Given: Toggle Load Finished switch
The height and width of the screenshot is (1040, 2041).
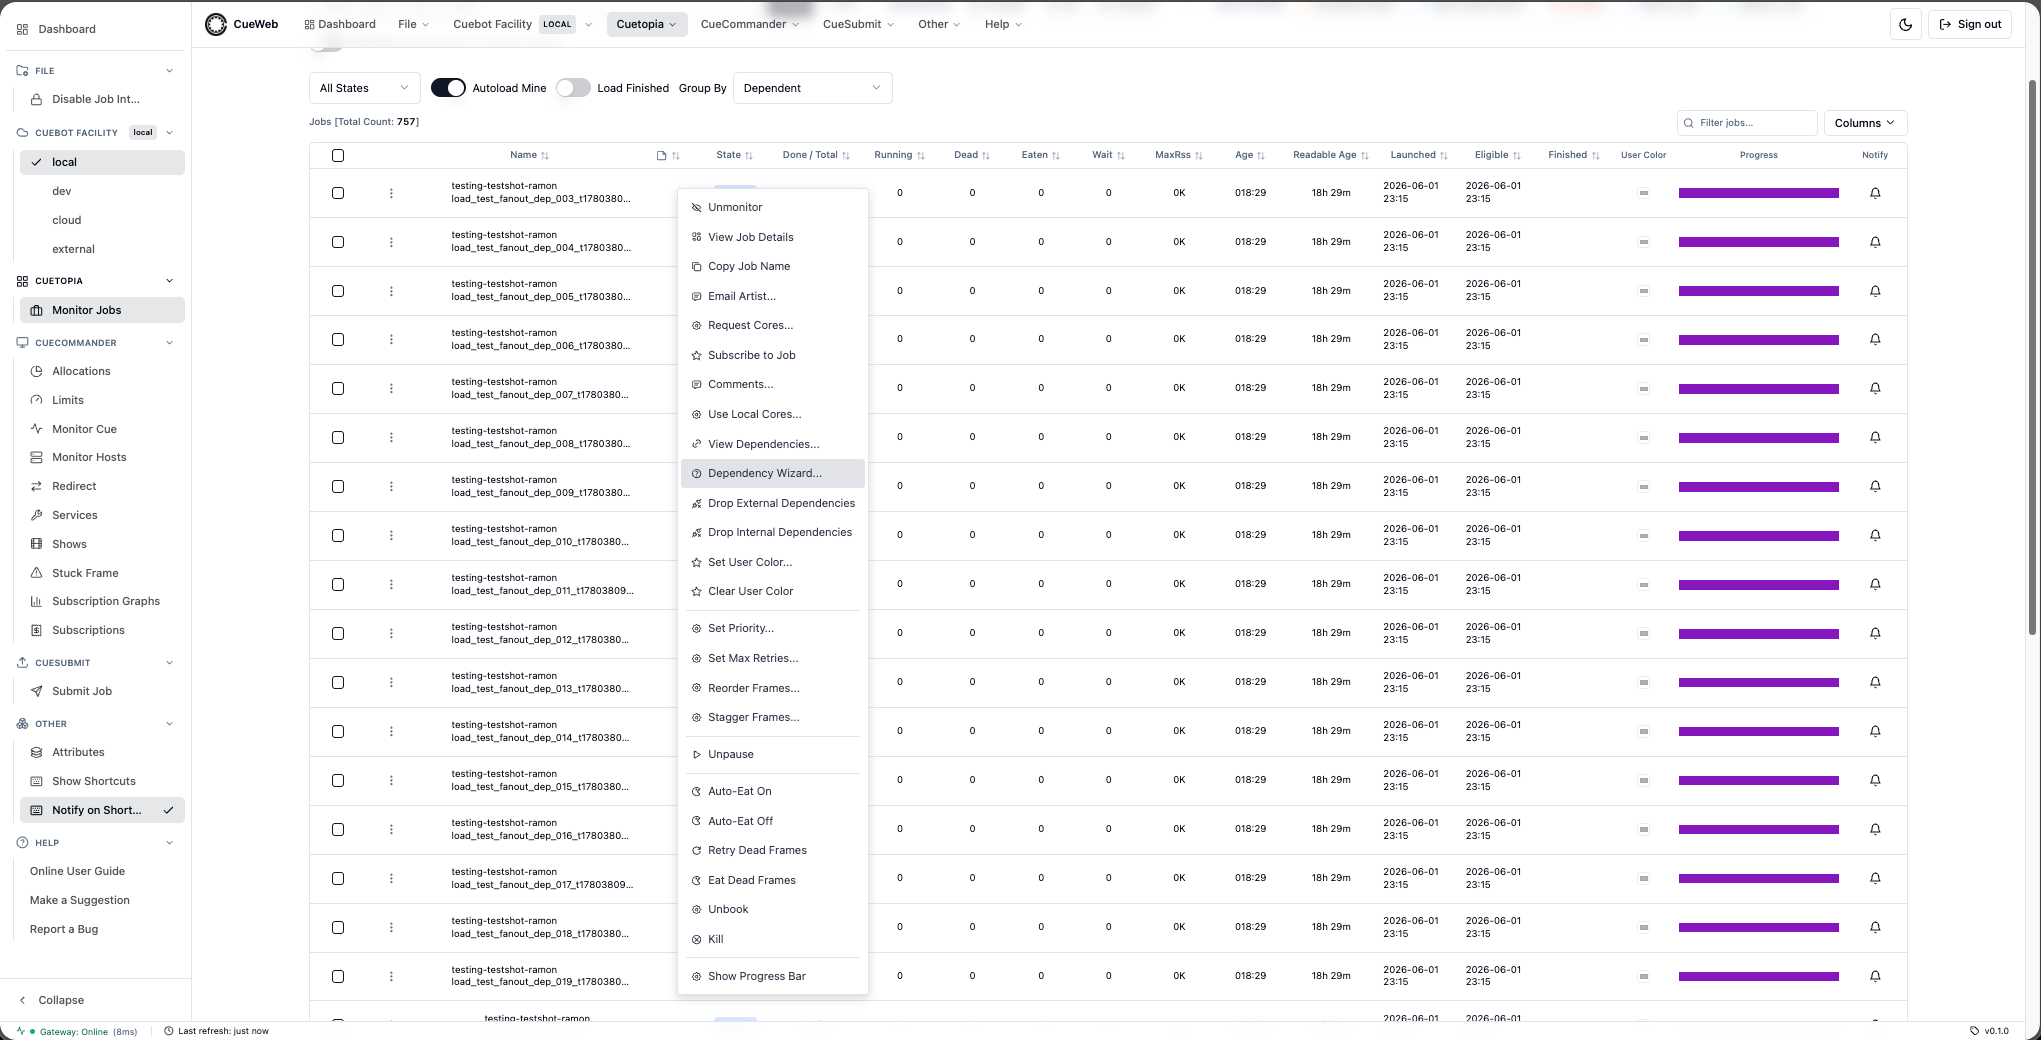Looking at the screenshot, I should 573,88.
